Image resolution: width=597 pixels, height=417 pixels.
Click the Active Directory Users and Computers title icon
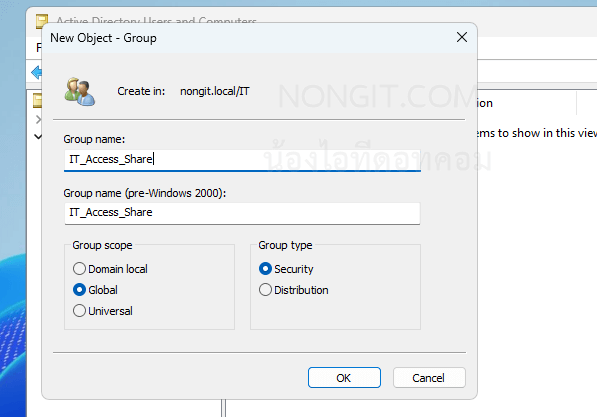[x=41, y=21]
